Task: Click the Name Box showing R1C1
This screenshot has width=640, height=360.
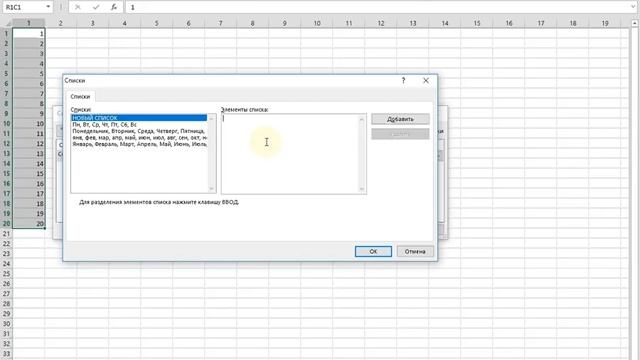Action: point(23,7)
